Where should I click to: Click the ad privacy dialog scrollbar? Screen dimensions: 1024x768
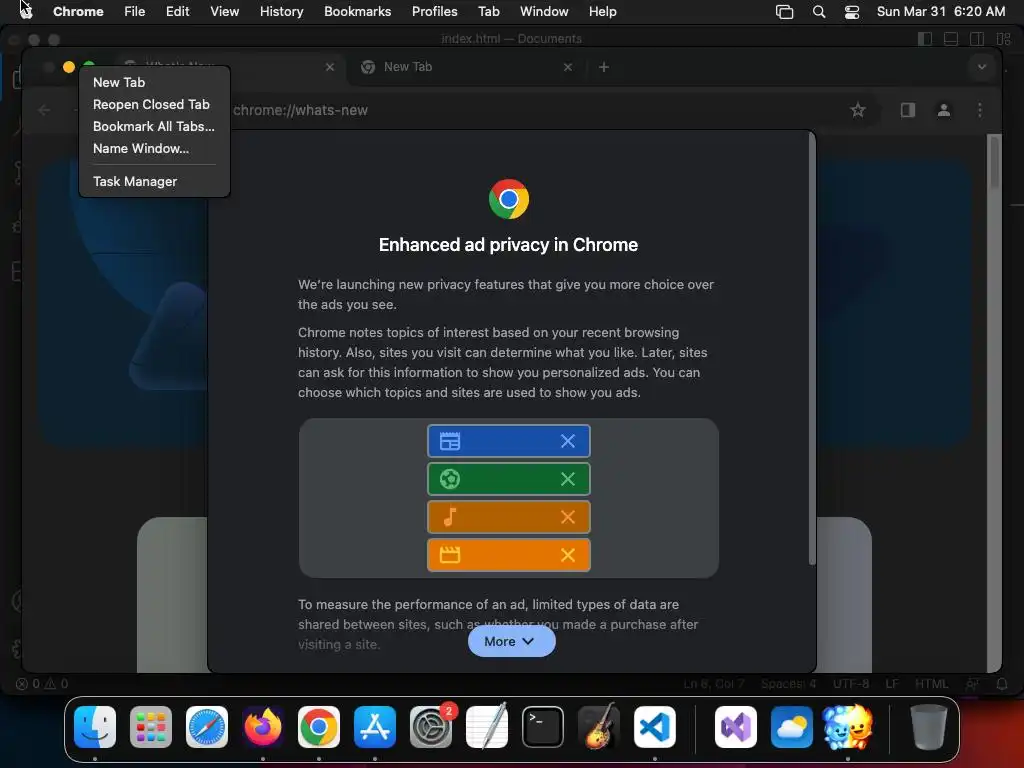(812, 349)
